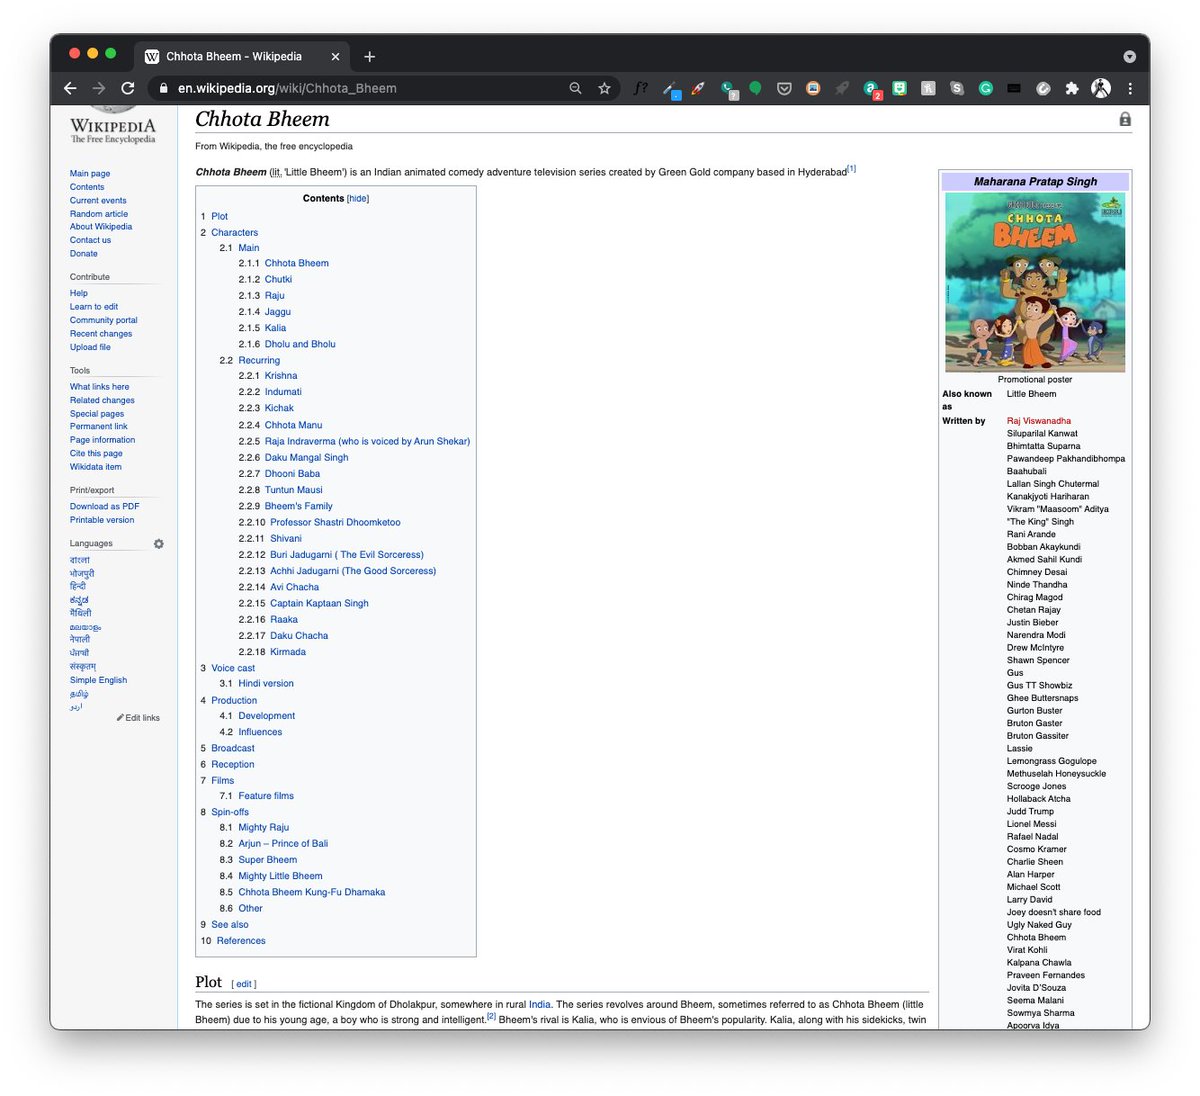This screenshot has height=1096, width=1200.
Task: Click Download as PDF
Action: click(x=104, y=506)
